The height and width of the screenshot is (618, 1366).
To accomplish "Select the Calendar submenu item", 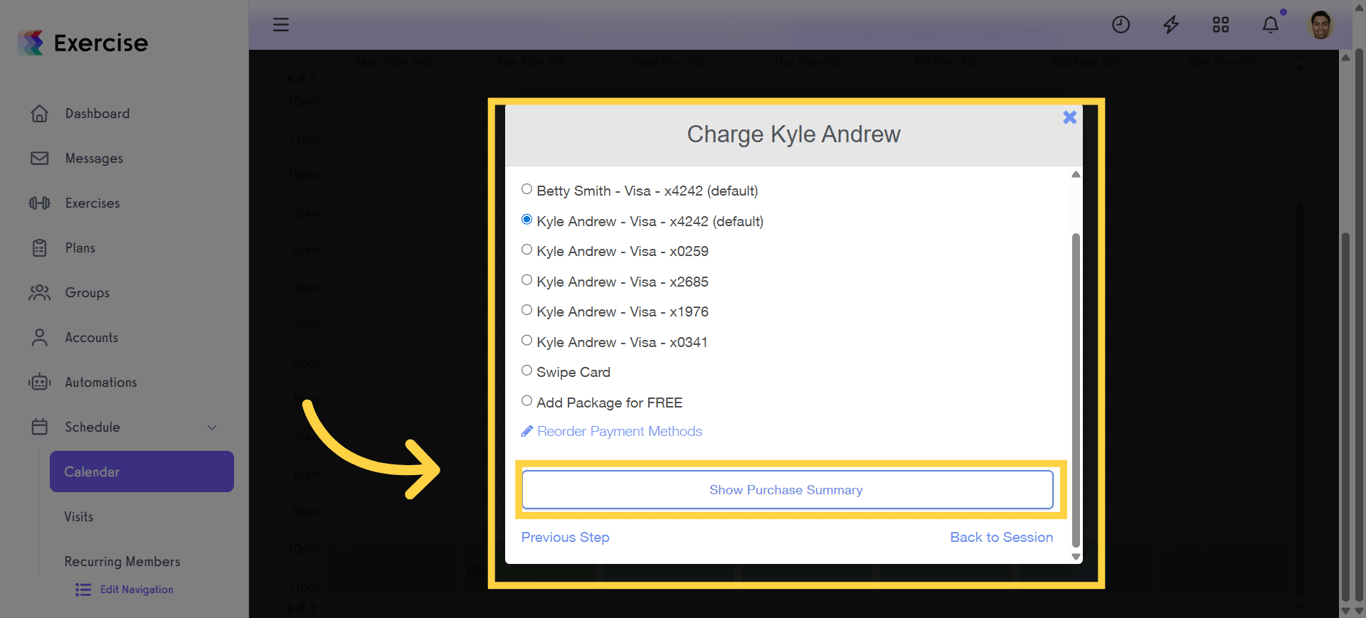I will (142, 472).
